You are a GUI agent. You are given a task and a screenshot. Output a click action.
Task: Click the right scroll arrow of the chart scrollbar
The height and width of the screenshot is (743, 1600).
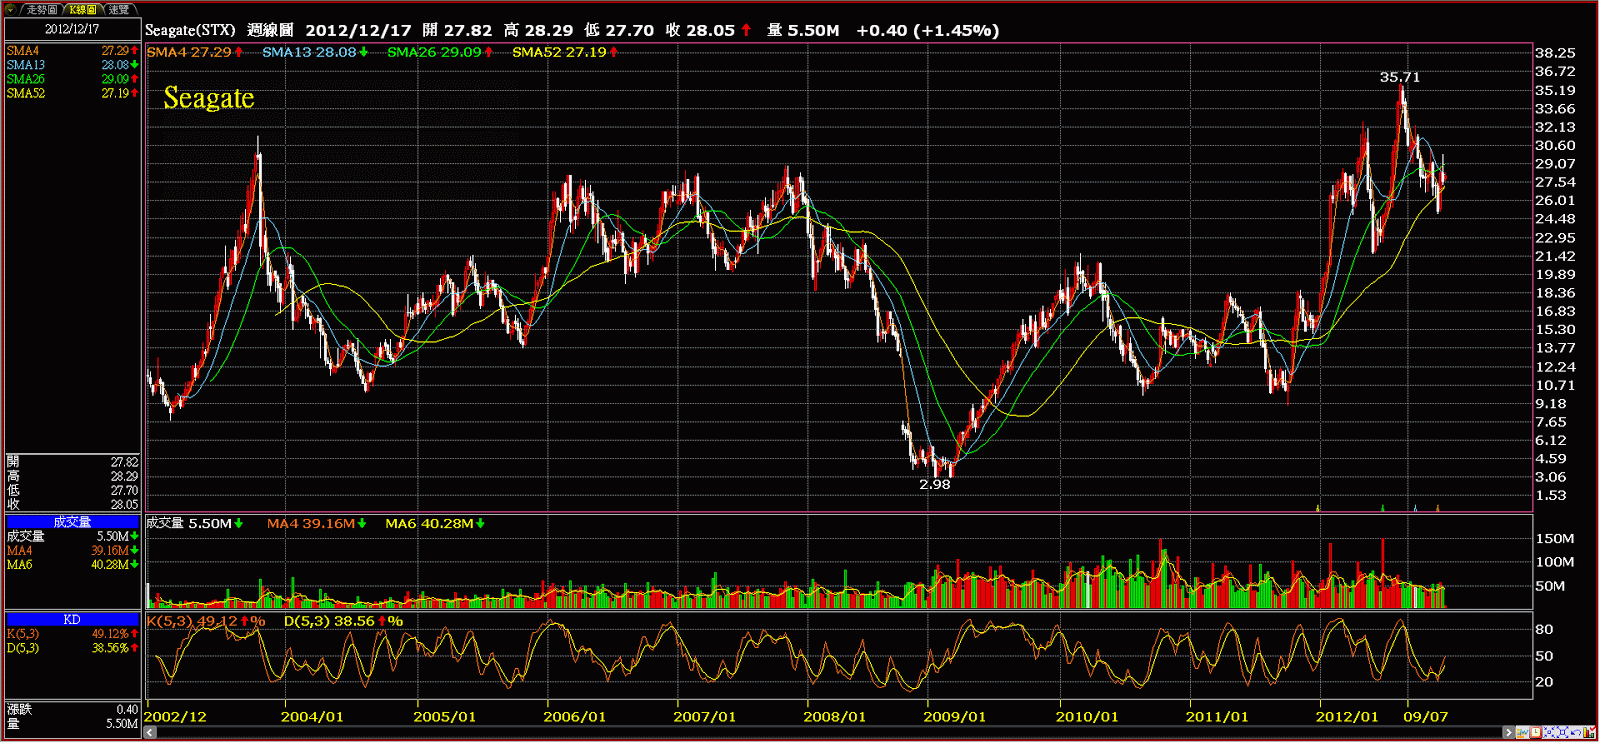tap(1509, 733)
